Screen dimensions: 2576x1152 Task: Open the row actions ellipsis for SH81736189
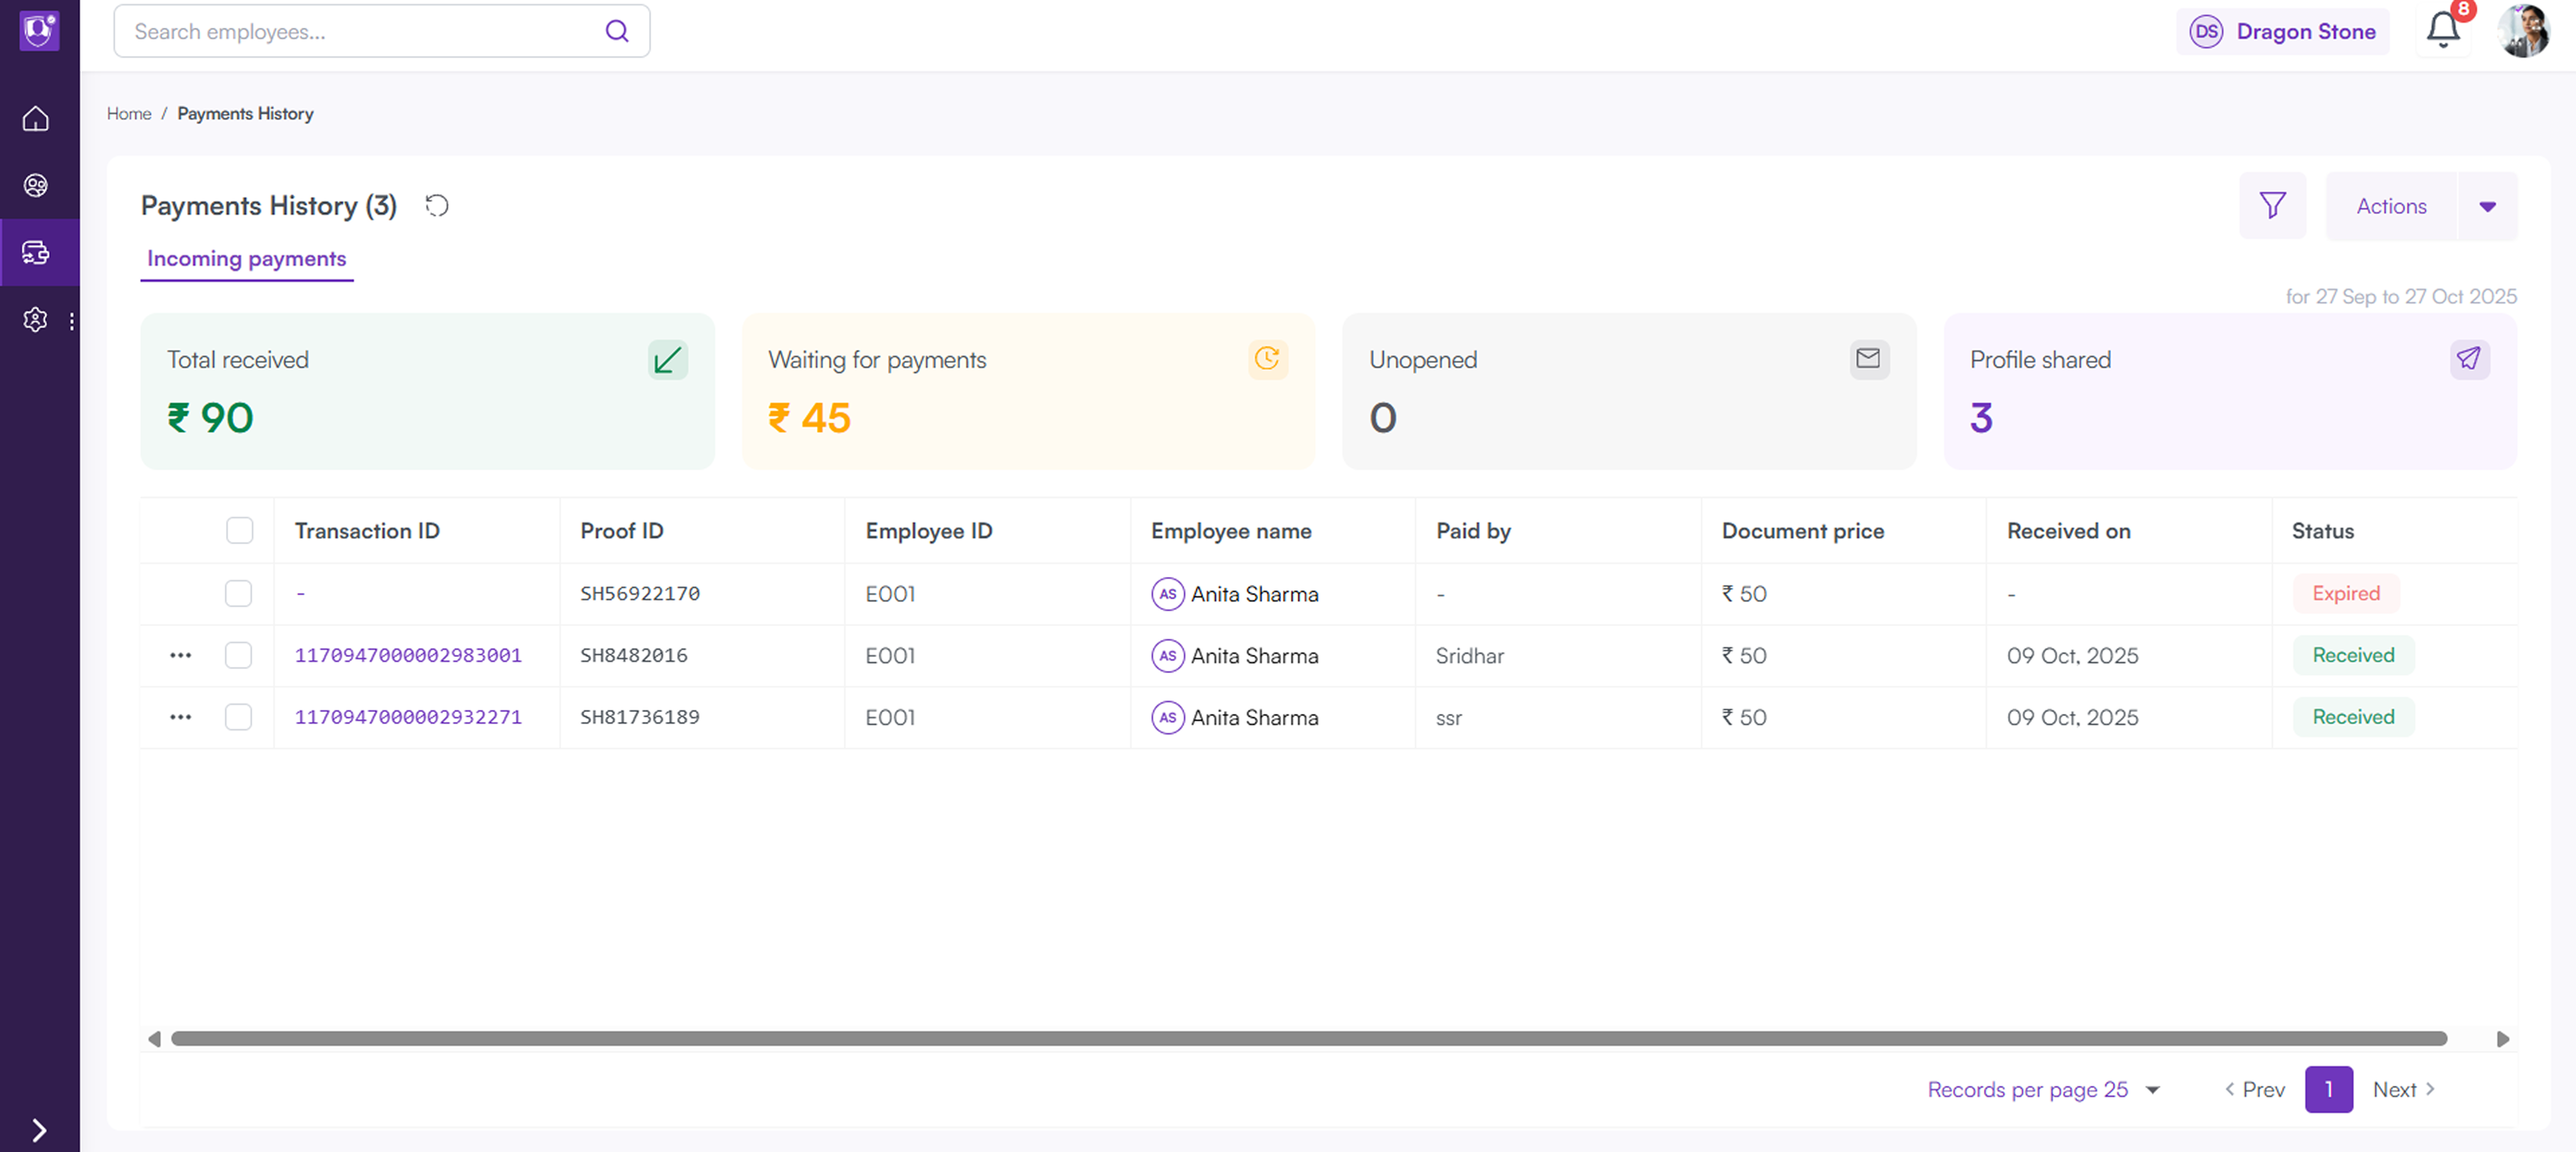181,717
